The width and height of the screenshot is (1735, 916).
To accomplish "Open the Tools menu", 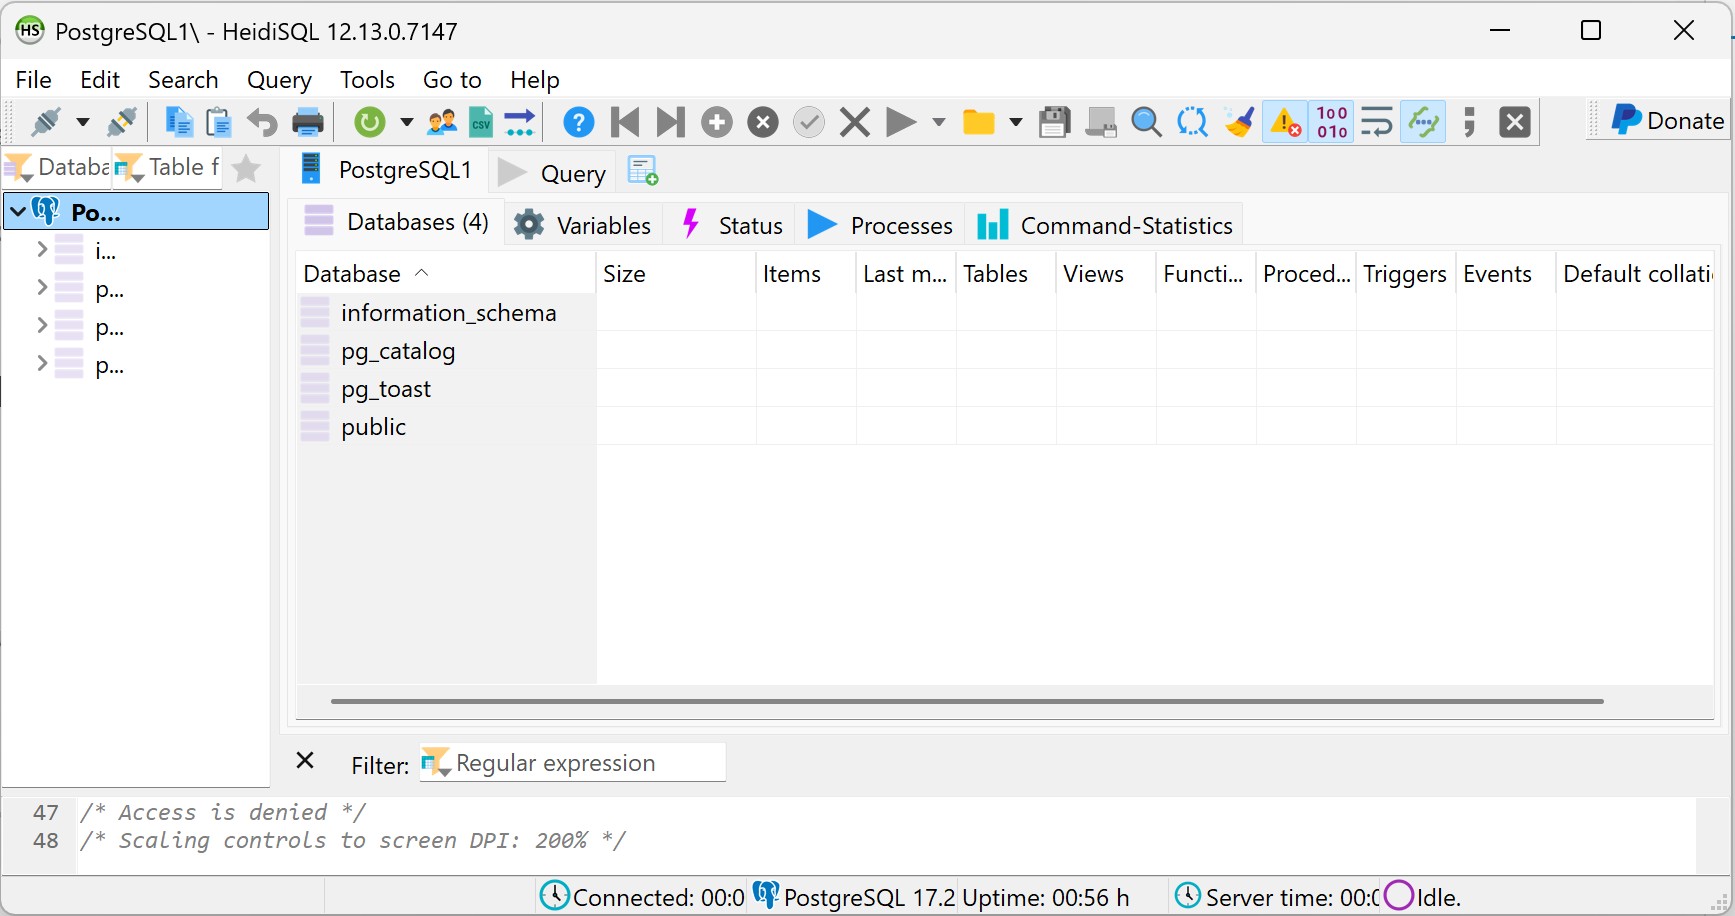I will (367, 80).
